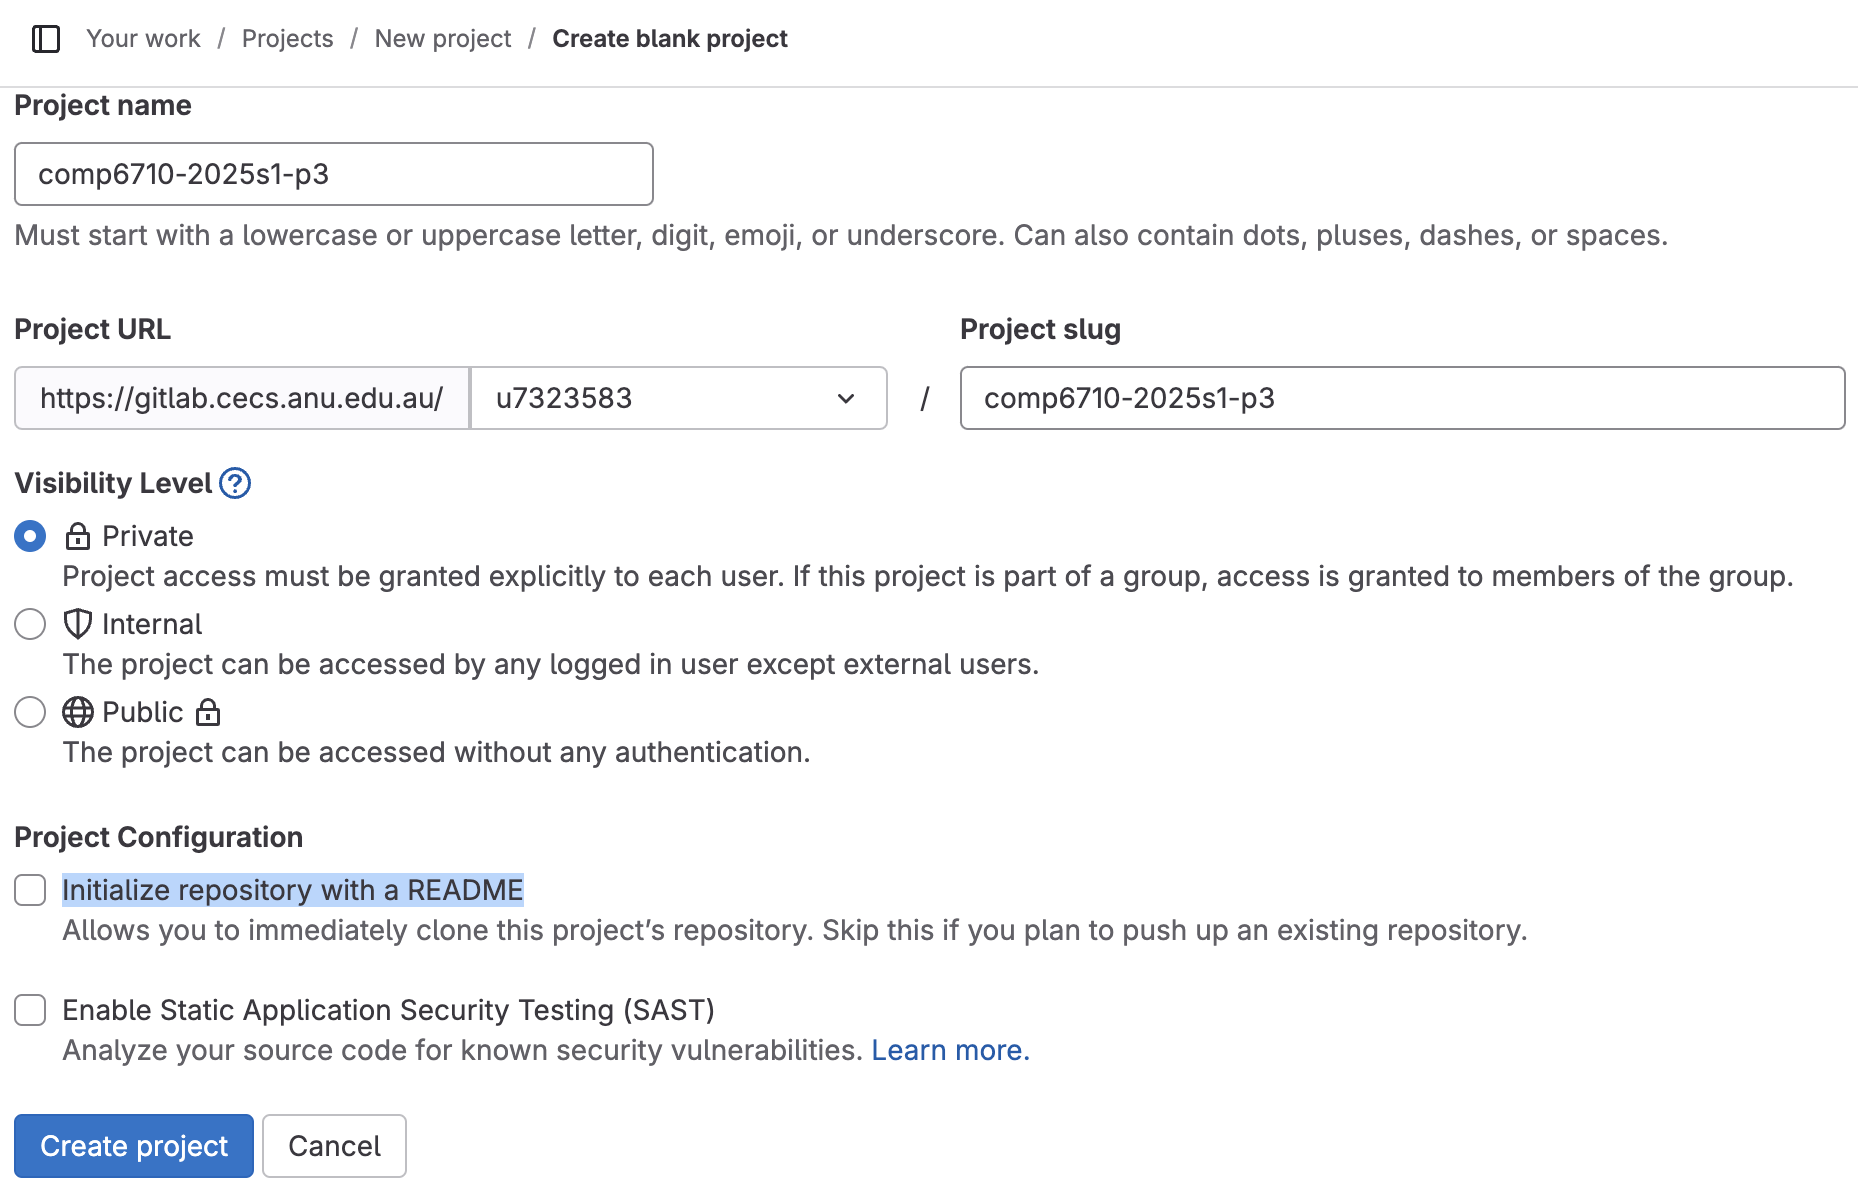Click the Cancel button
1858x1202 pixels.
pyautogui.click(x=334, y=1146)
